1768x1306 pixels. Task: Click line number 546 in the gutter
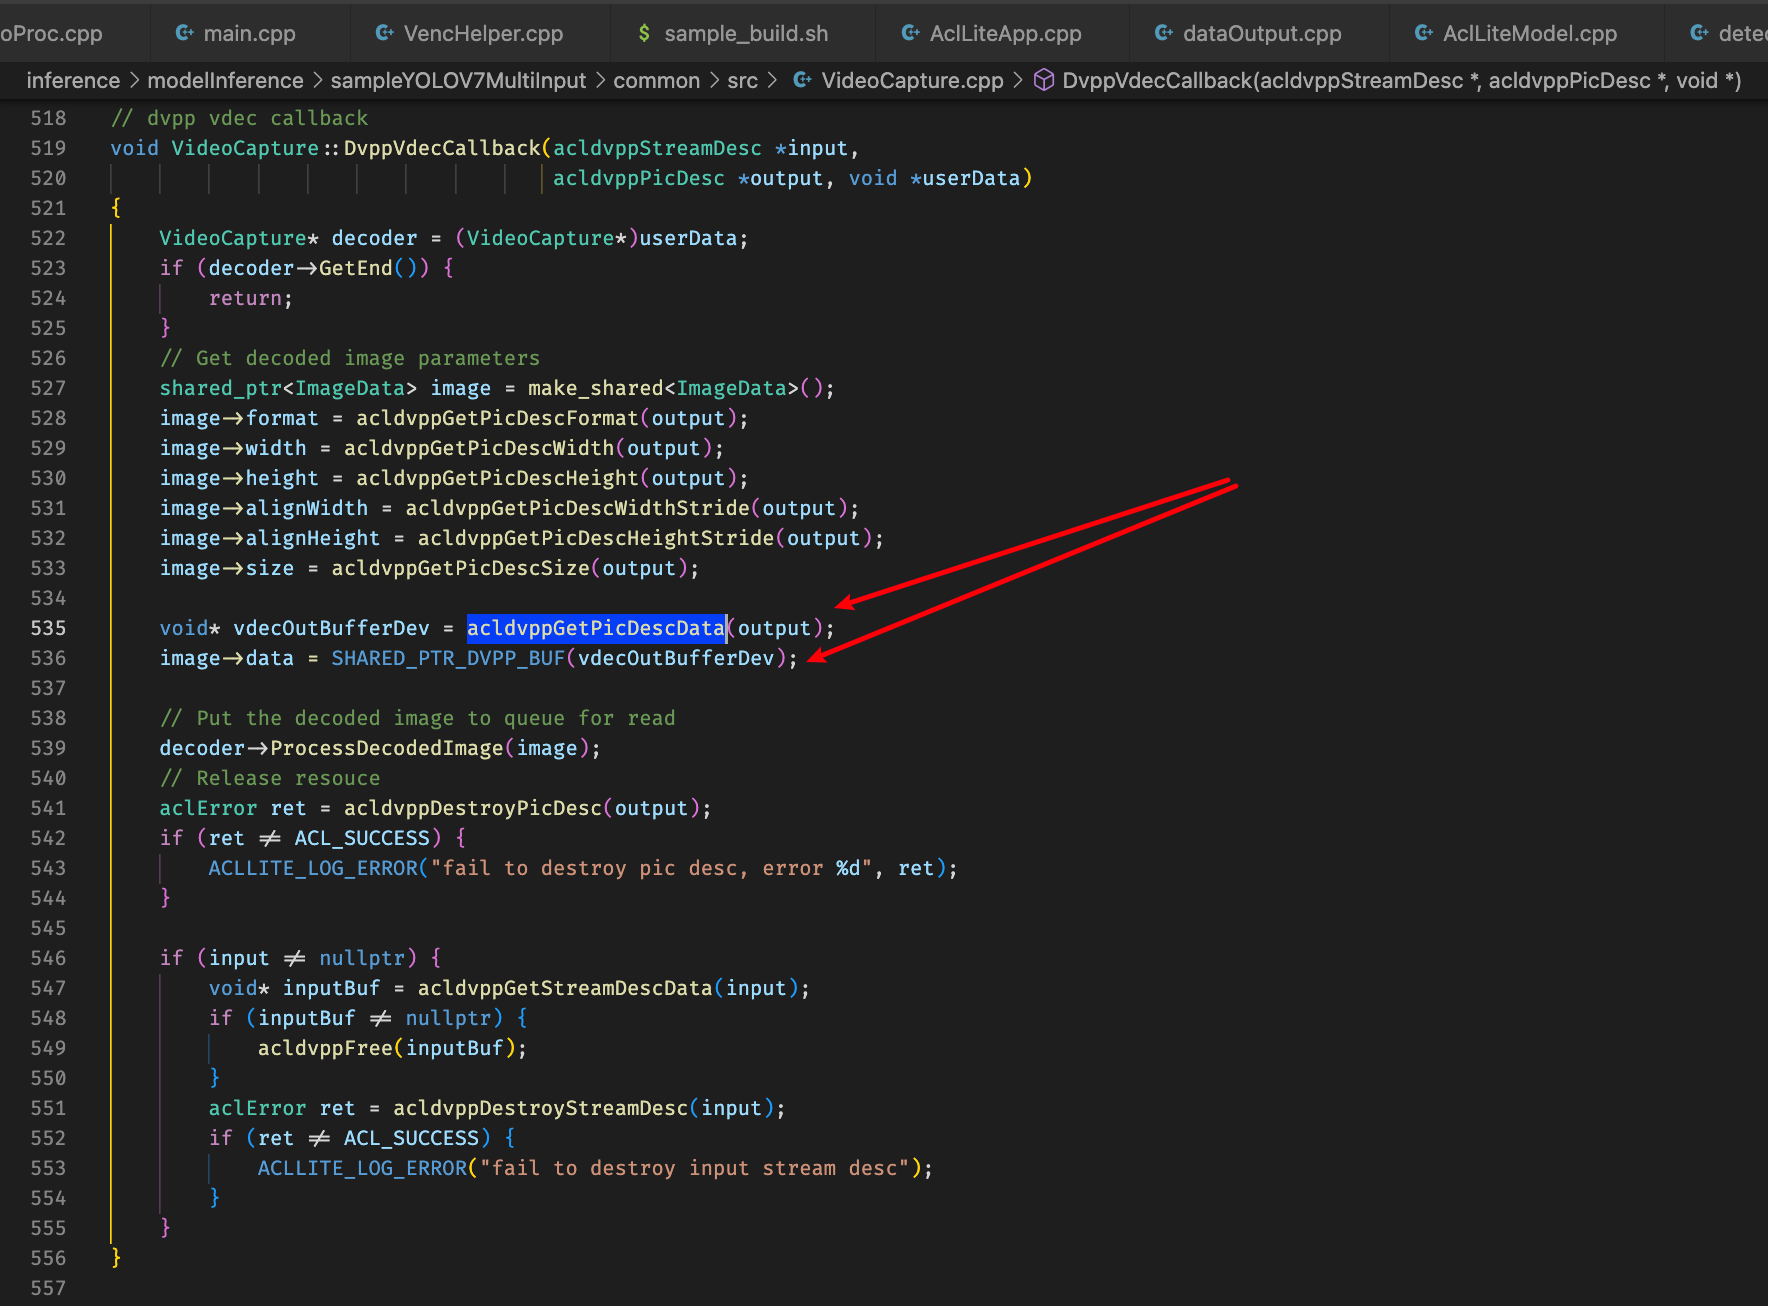[48, 958]
